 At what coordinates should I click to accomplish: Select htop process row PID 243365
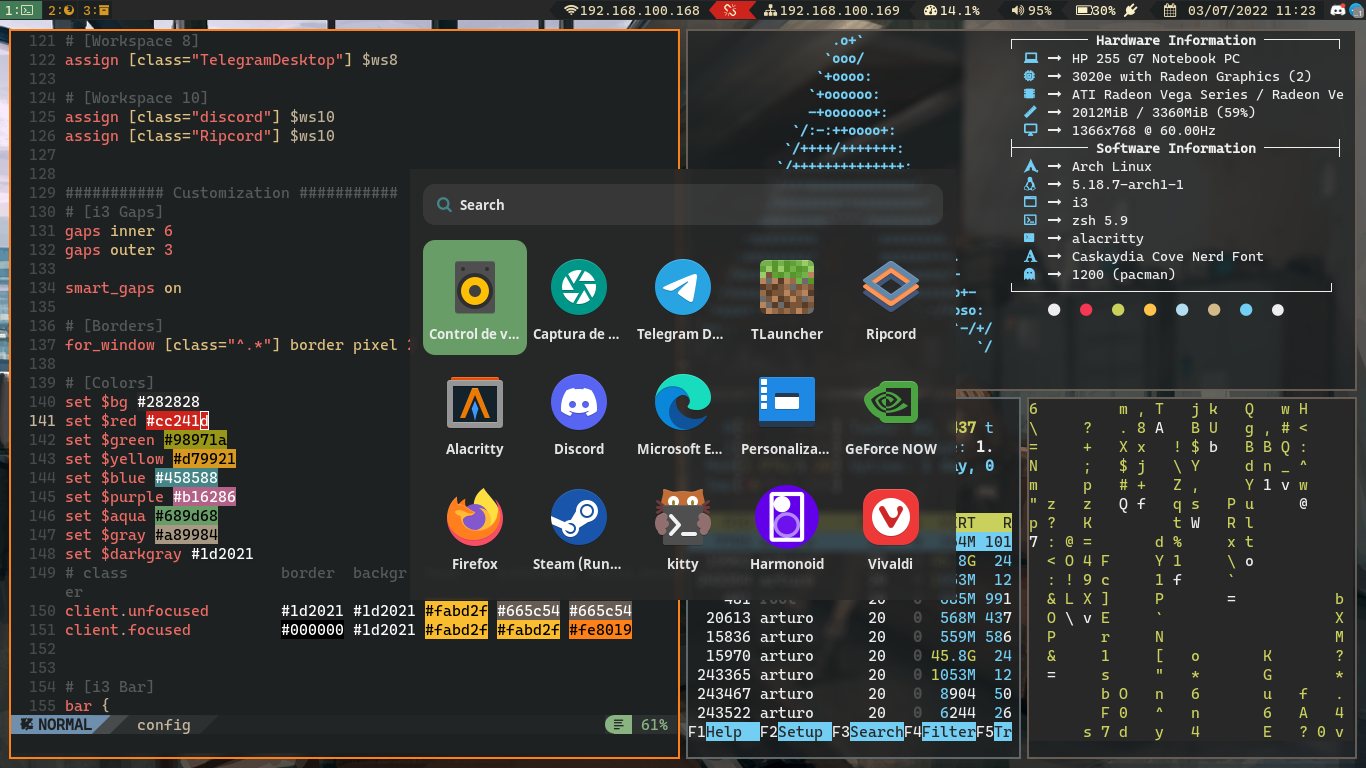[851, 675]
